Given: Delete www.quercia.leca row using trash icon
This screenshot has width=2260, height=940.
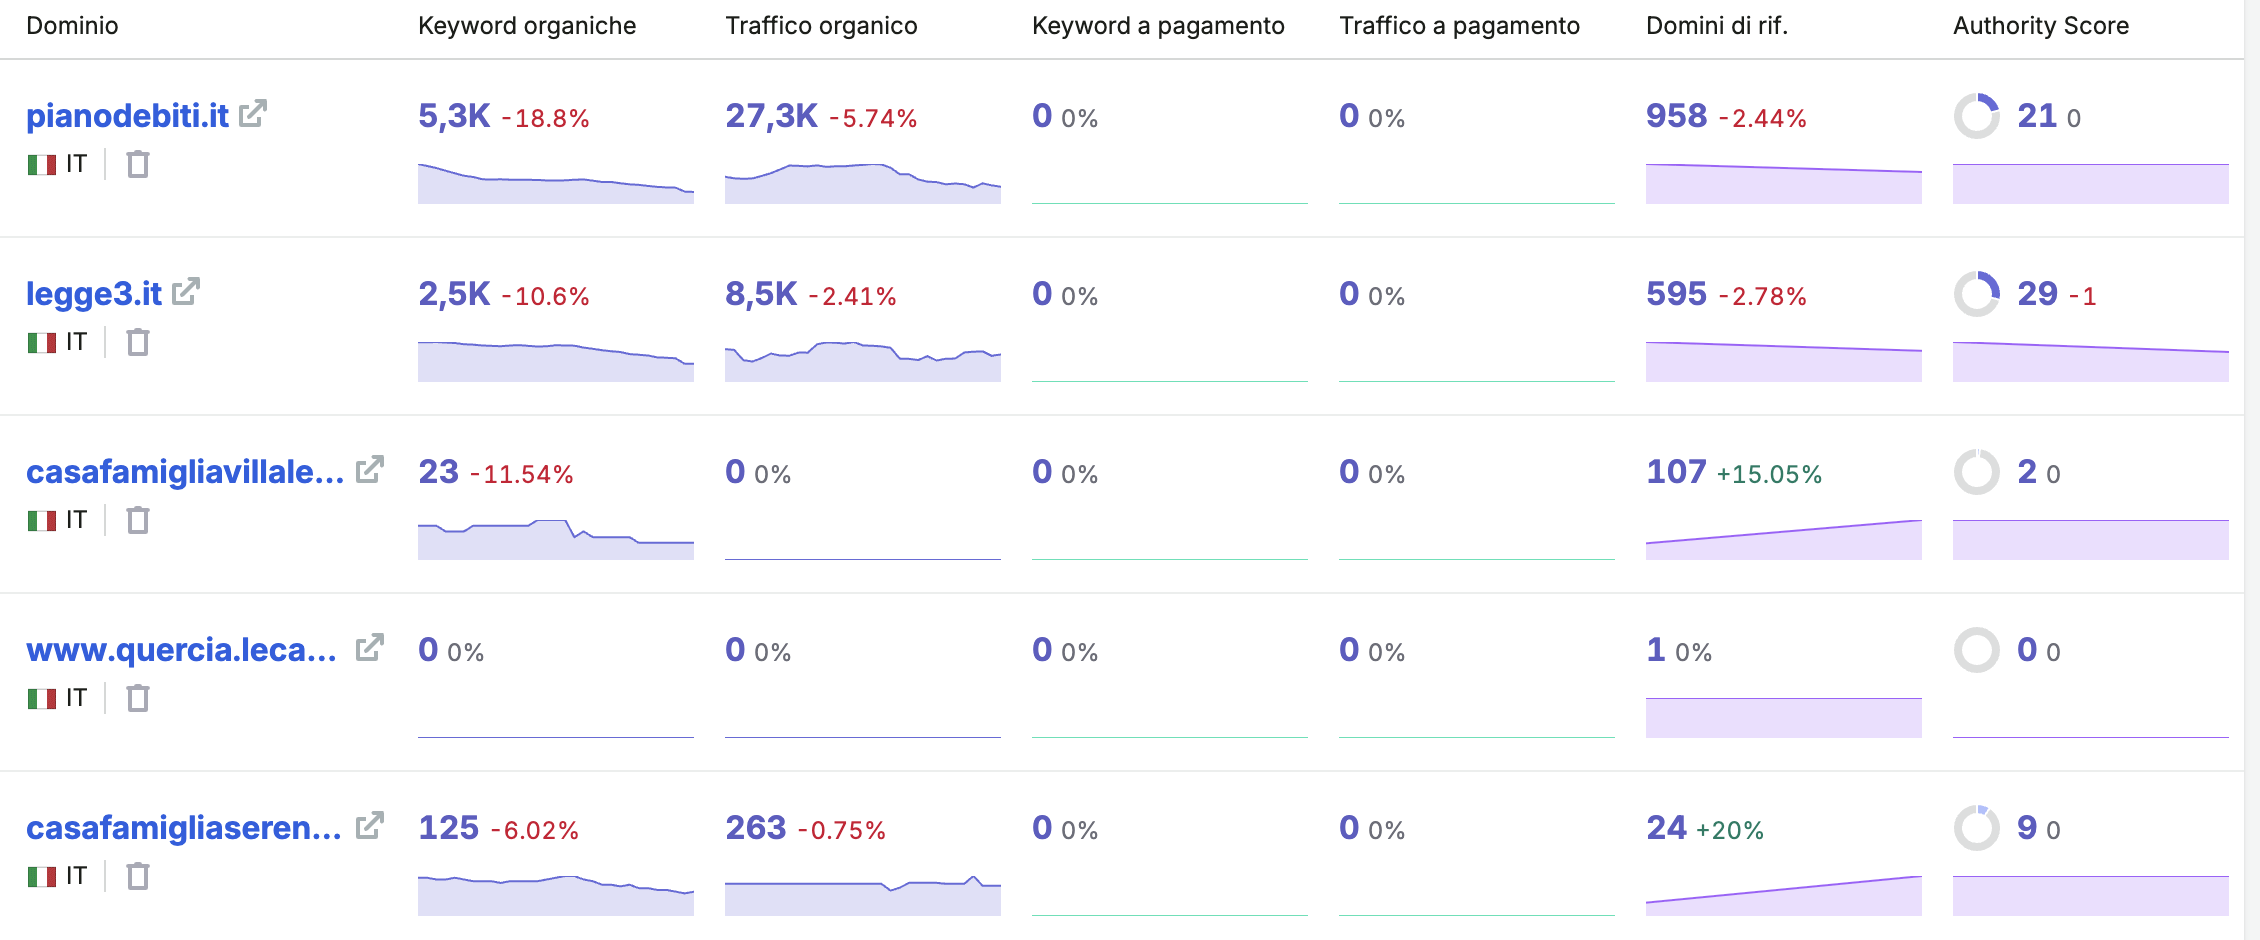Looking at the screenshot, I should (138, 698).
